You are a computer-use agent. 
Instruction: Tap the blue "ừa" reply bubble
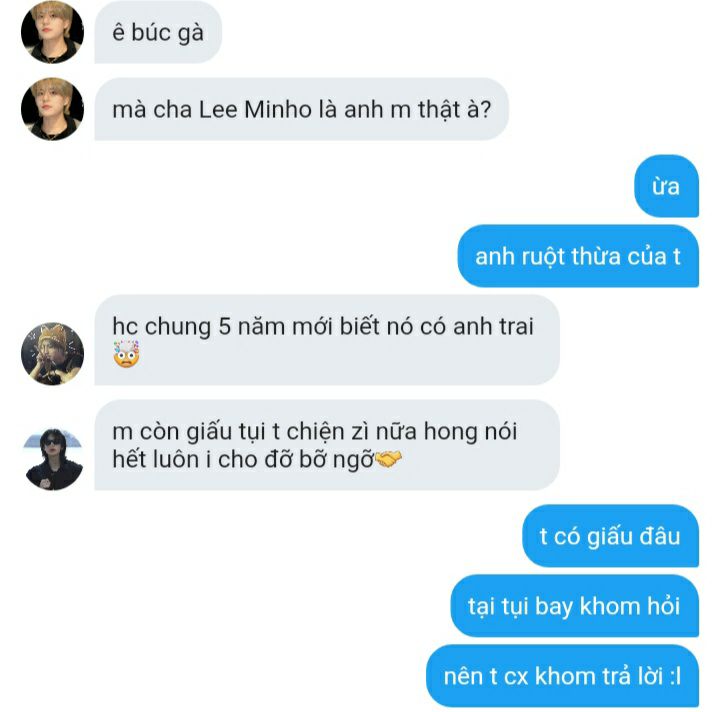pos(666,186)
